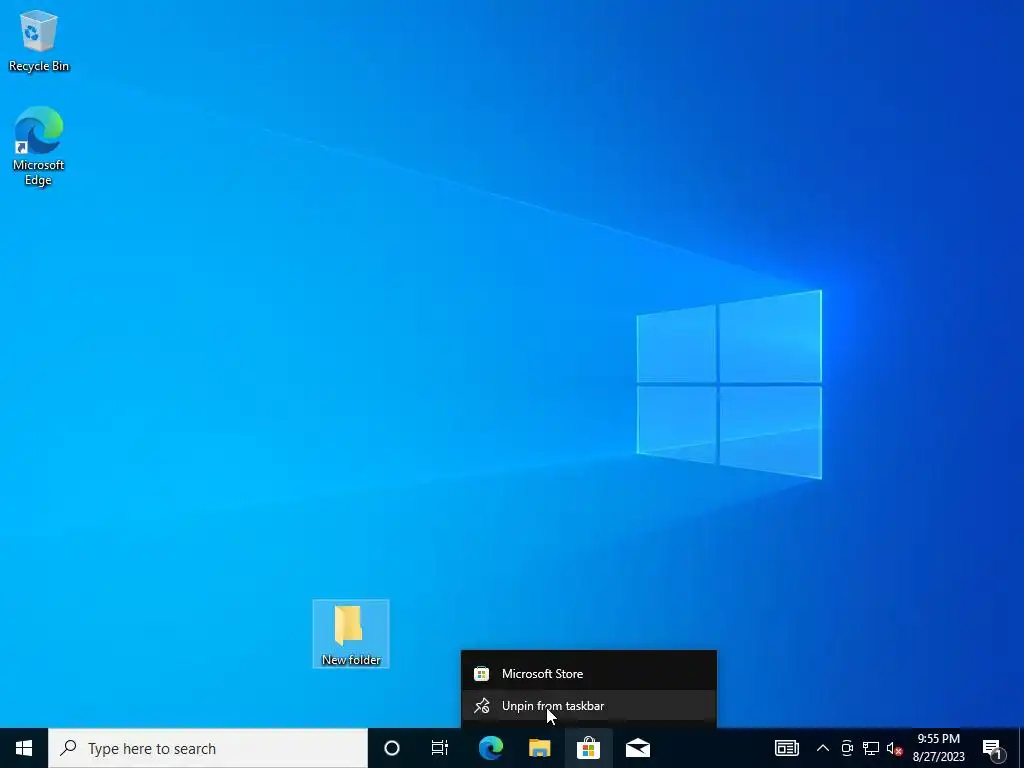
Task: Open the Mail app from taskbar
Action: tap(638, 748)
